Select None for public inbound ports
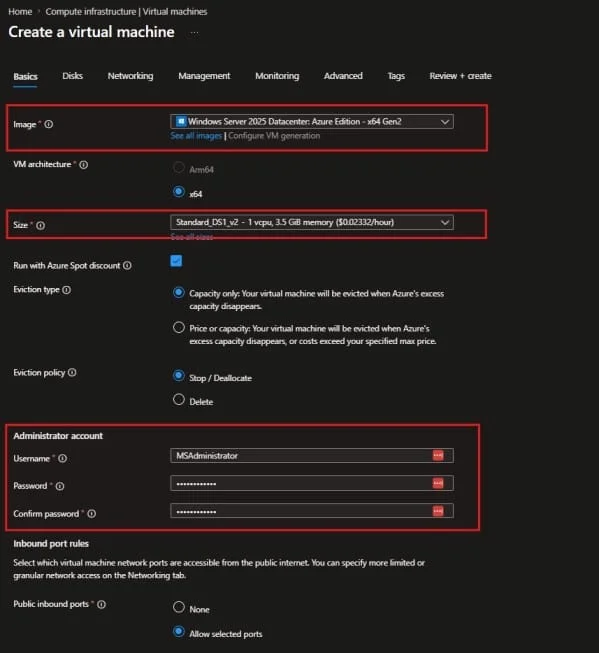This screenshot has height=653, width=599. 179,607
